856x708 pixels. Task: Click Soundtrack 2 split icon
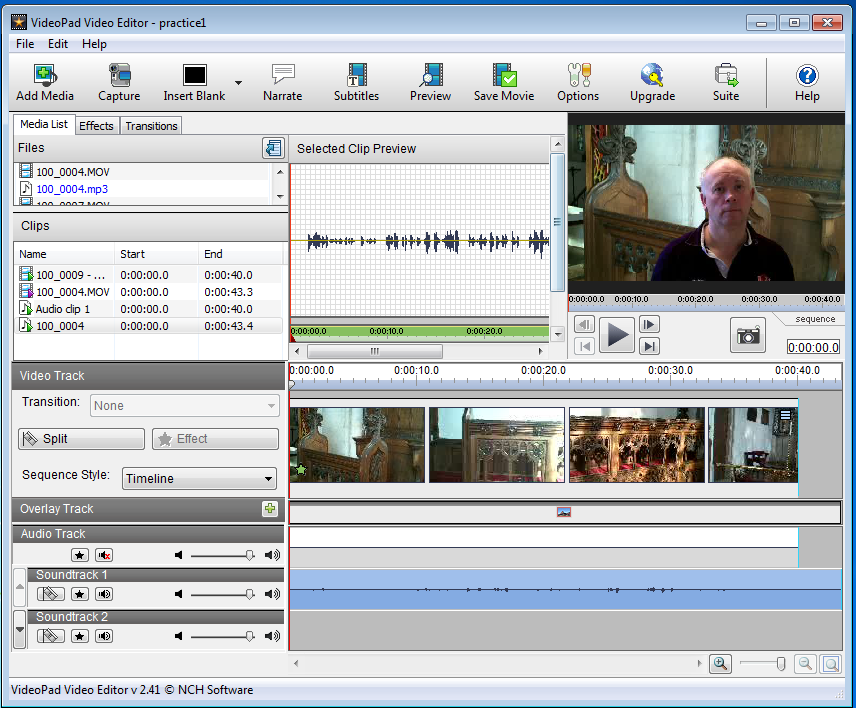click(x=50, y=636)
